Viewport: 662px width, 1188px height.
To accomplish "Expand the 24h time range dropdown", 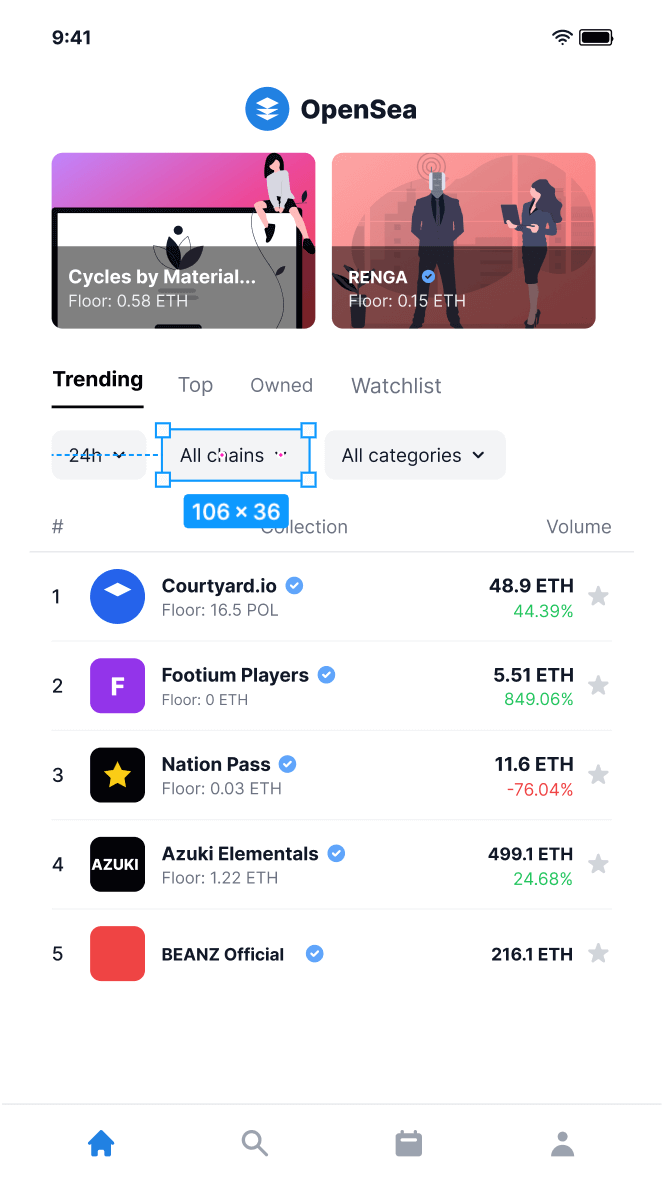I will (98, 455).
